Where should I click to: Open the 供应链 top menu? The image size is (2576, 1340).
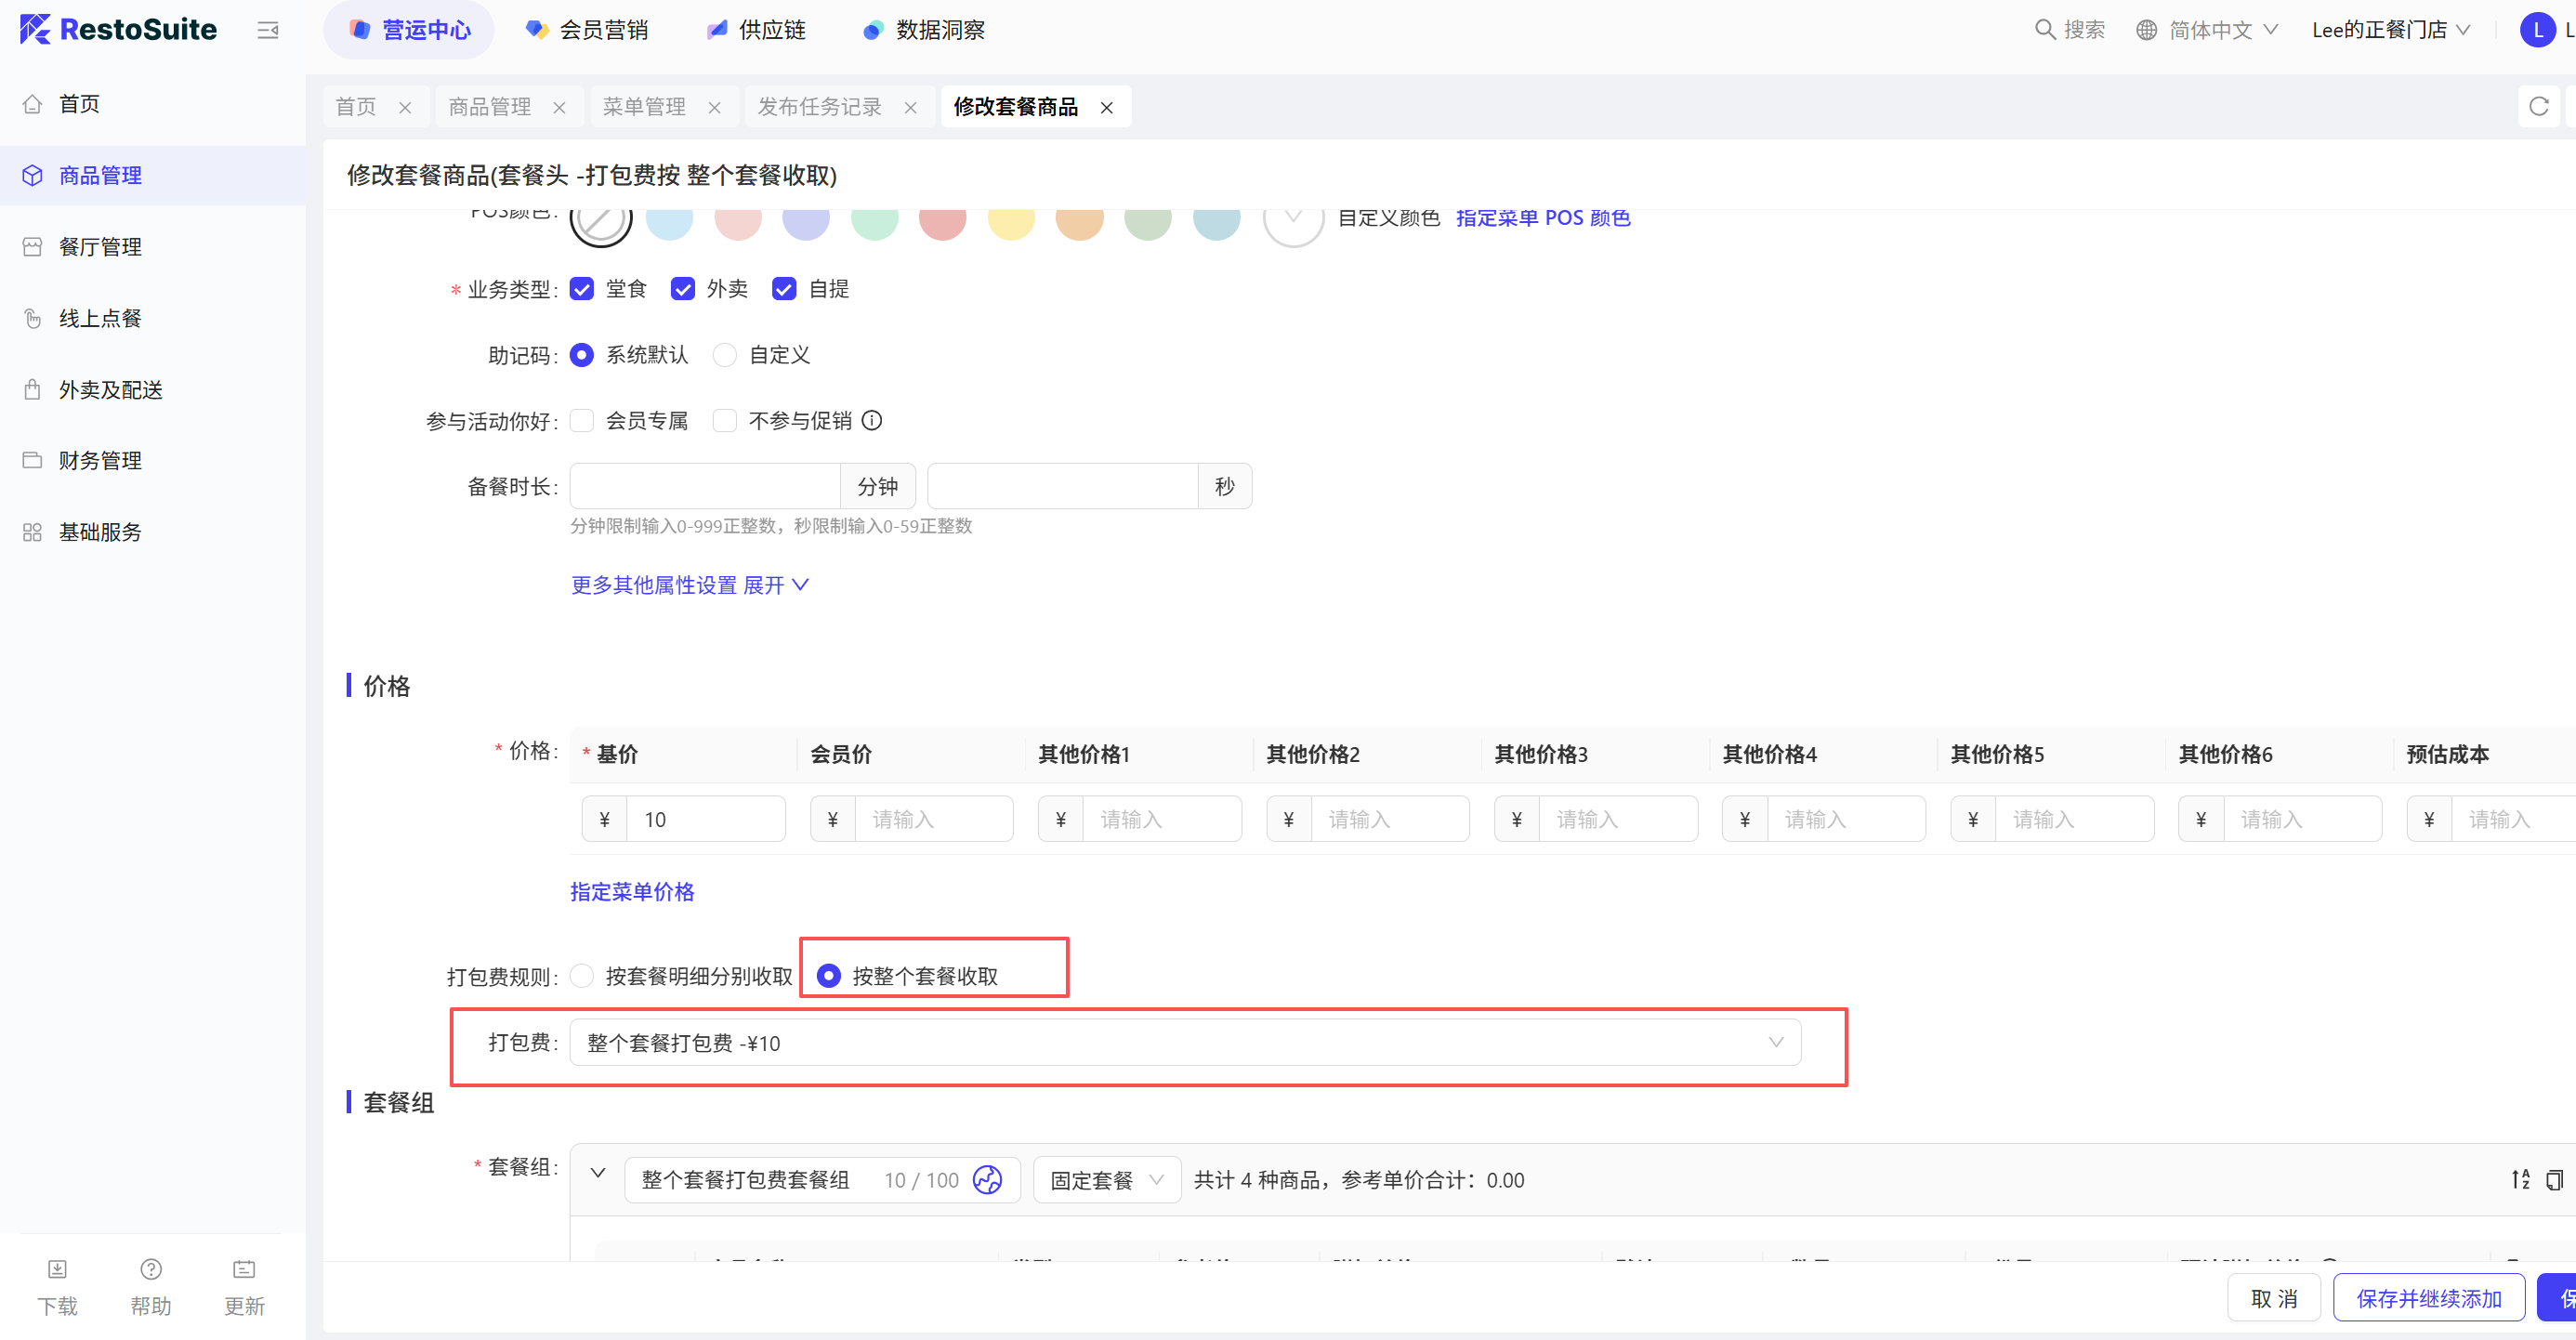point(771,30)
